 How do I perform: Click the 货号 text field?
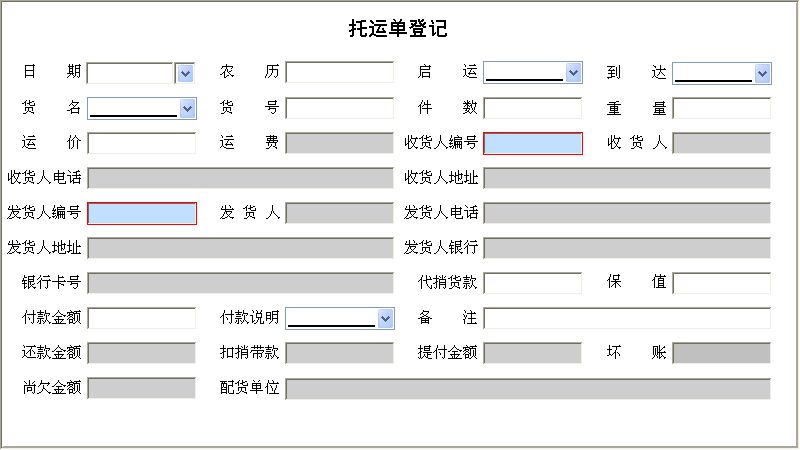click(340, 108)
